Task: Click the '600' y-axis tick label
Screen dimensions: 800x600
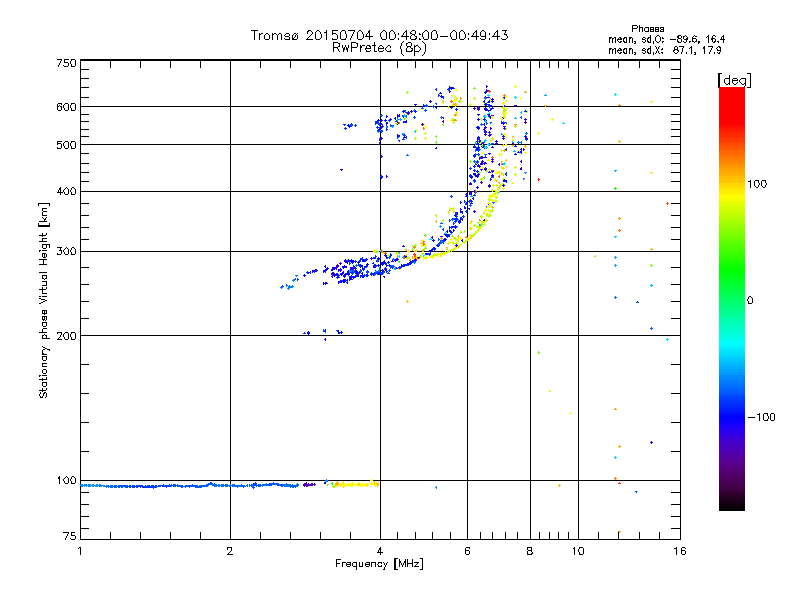Action: point(66,107)
